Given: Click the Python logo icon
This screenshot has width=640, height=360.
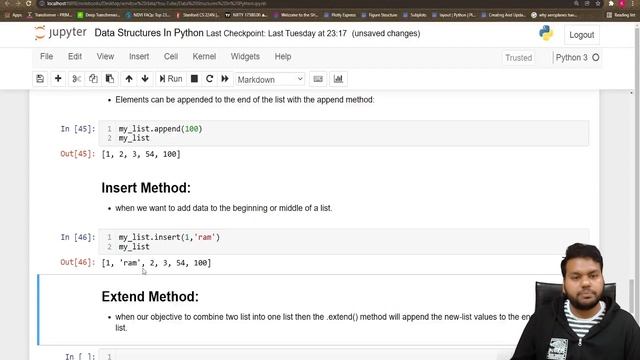Looking at the screenshot, I should pos(546,33).
